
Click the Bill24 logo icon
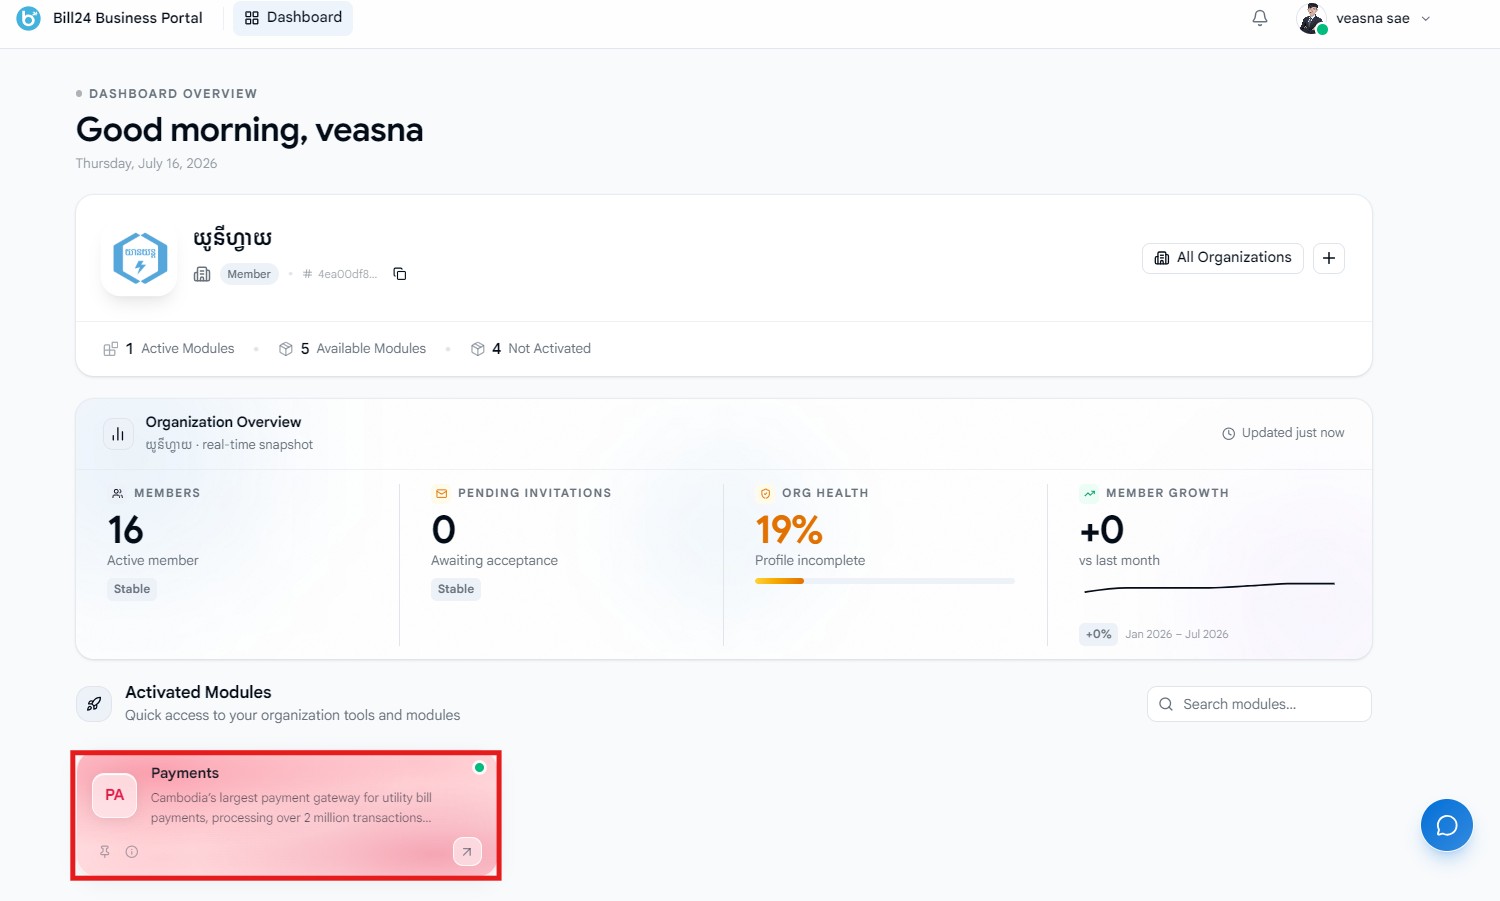(29, 18)
